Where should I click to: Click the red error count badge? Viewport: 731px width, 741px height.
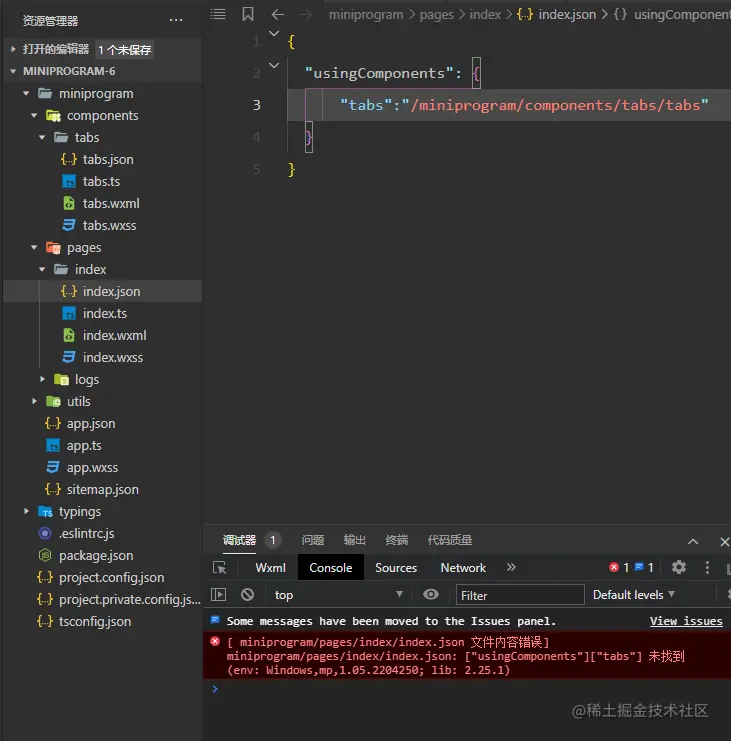(619, 567)
